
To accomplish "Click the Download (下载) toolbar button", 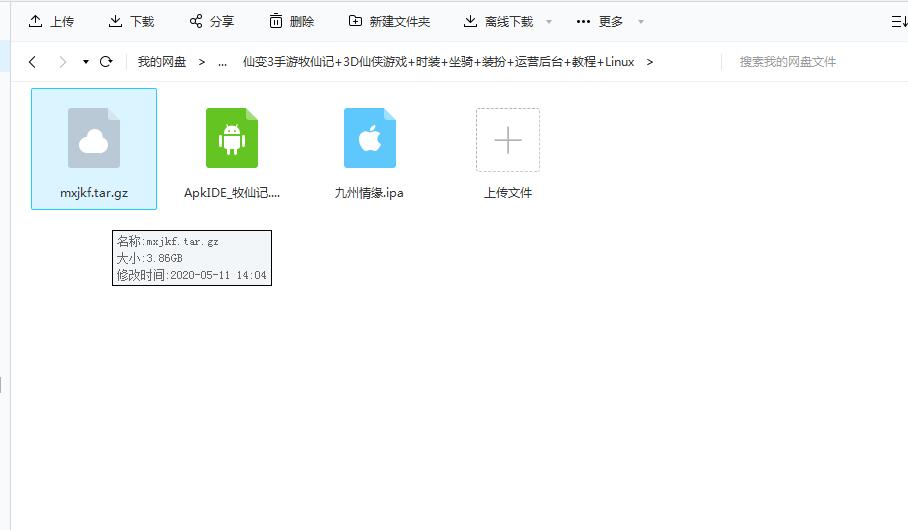I will (131, 21).
